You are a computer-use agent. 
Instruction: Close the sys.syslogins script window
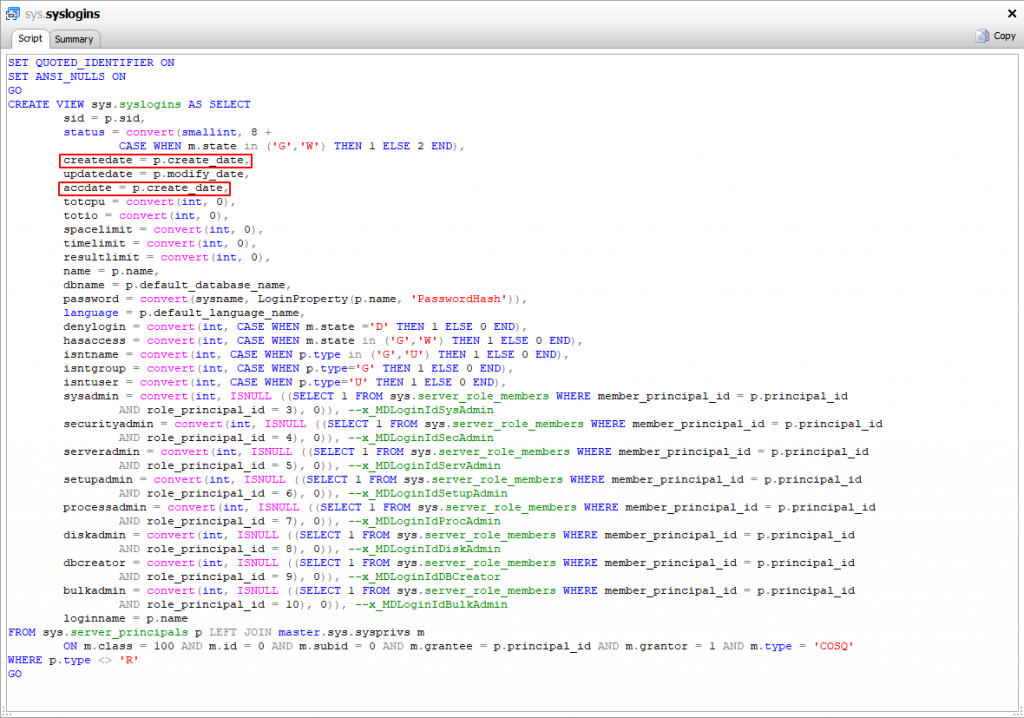pyautogui.click(x=1012, y=13)
